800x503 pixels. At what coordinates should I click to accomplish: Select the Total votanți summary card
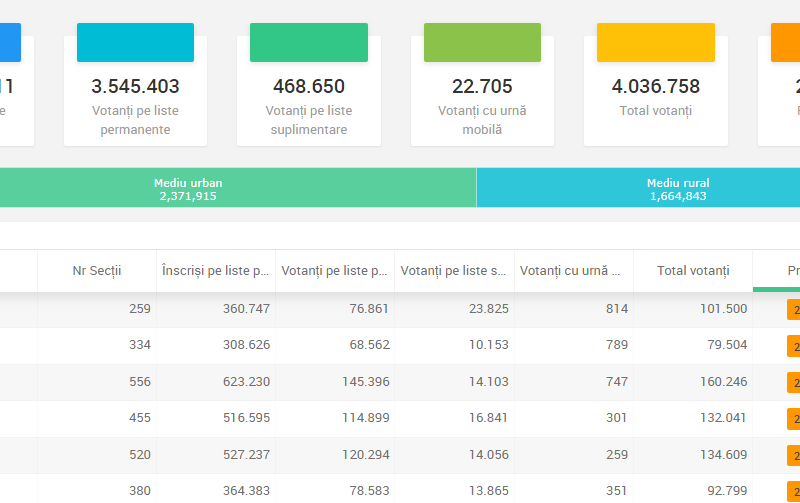655,98
